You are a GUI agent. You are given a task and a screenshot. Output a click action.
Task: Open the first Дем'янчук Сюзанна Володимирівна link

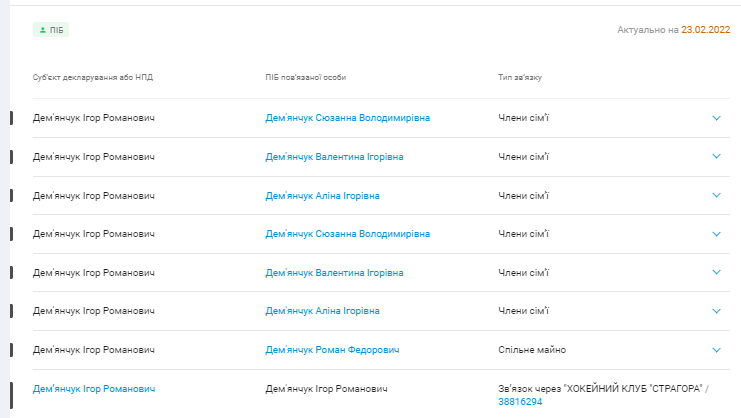click(347, 118)
